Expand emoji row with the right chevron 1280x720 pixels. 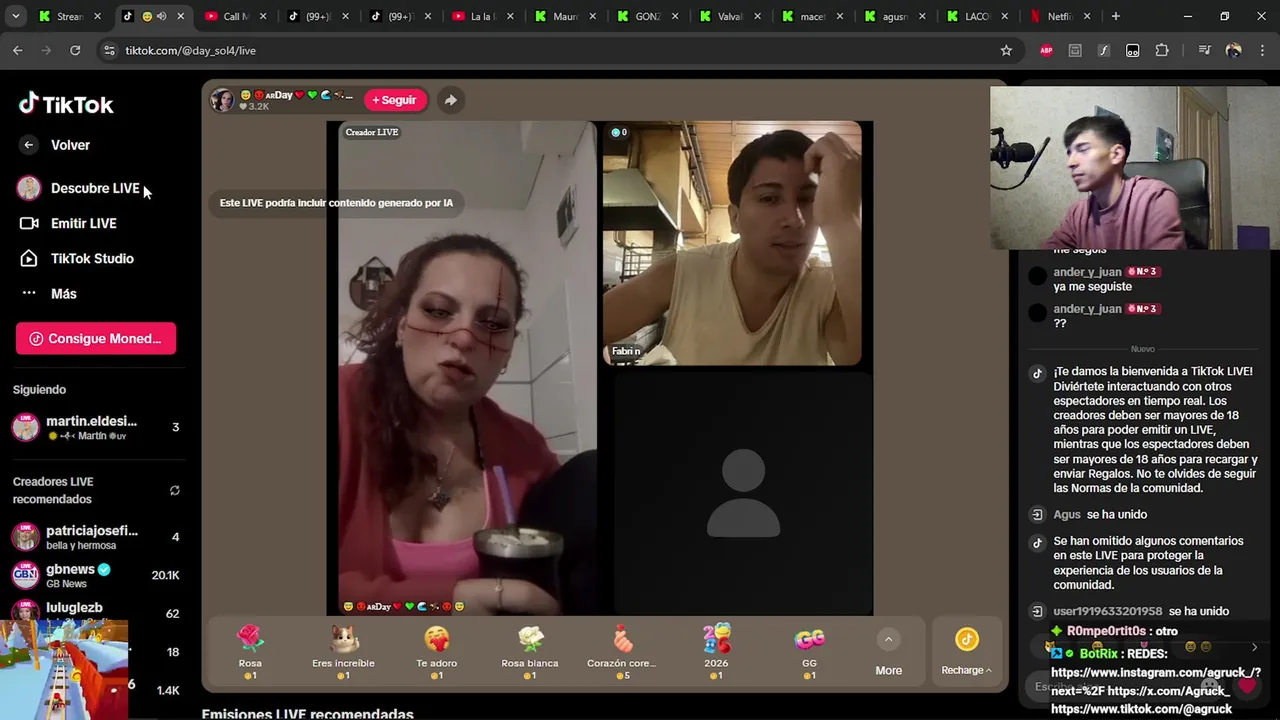pyautogui.click(x=1254, y=648)
